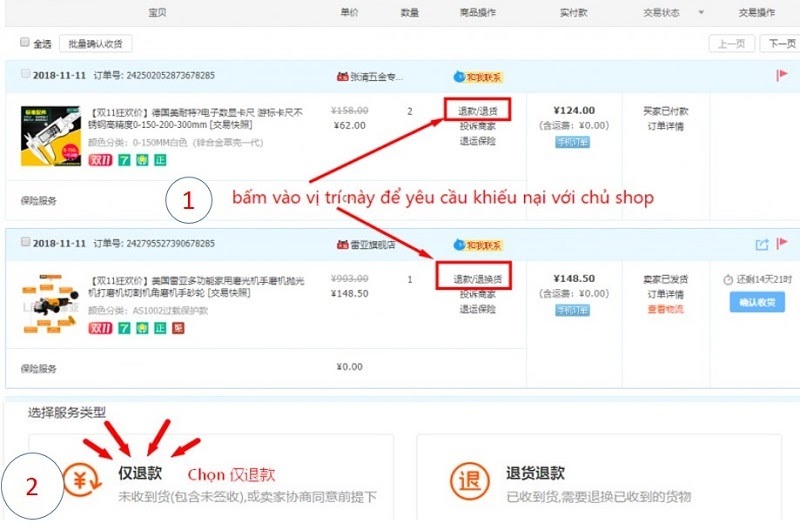Click 退款/退换货 on the angle grinder order
The width and height of the screenshot is (800, 529).
(476, 279)
